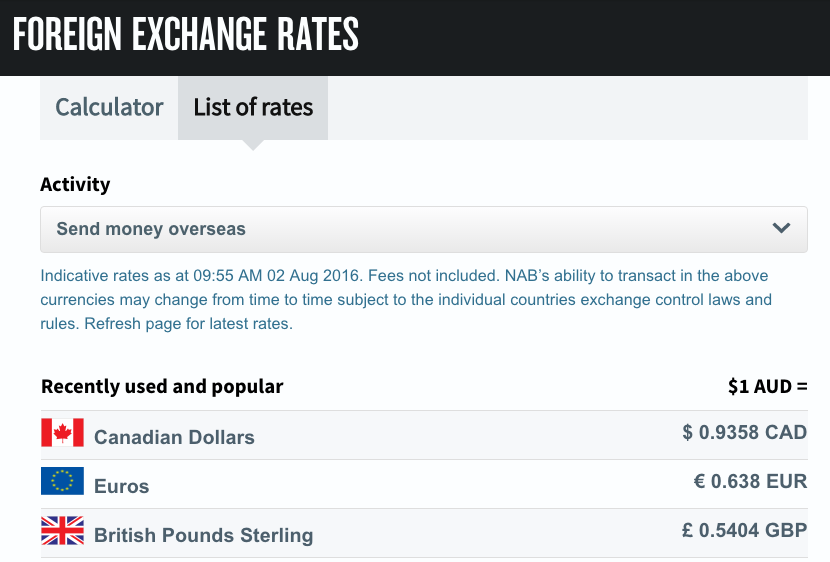
Task: Click the Foreign Exchange Rates heading
Action: pos(186,34)
